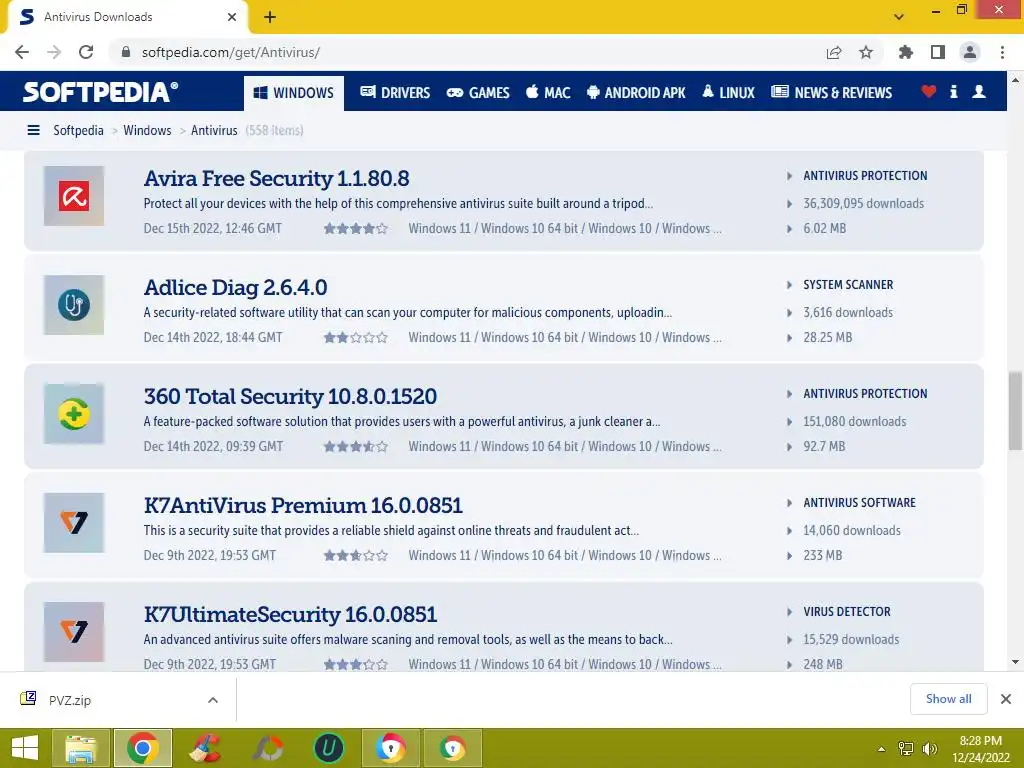
Task: Click Antivirus Software category for K7AntiVirus
Action: pyautogui.click(x=859, y=503)
